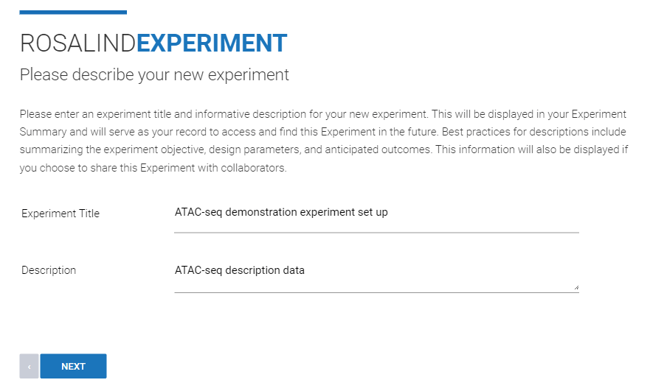Place cursor after 'set up' in title

tap(389, 212)
